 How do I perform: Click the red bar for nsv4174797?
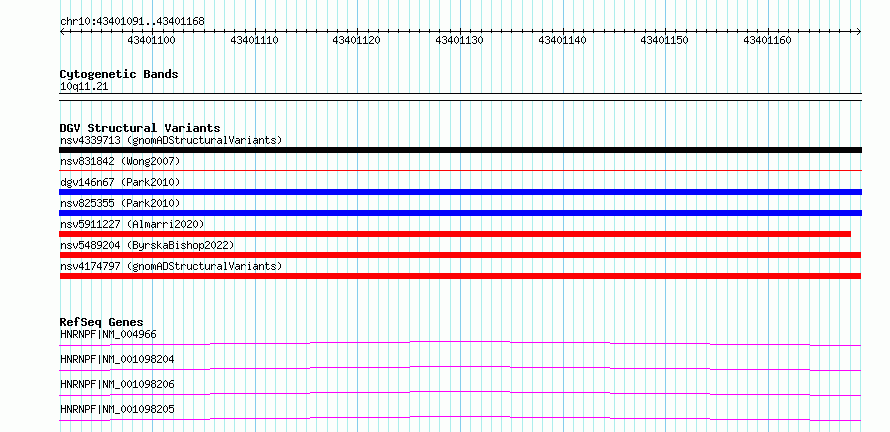pos(460,276)
